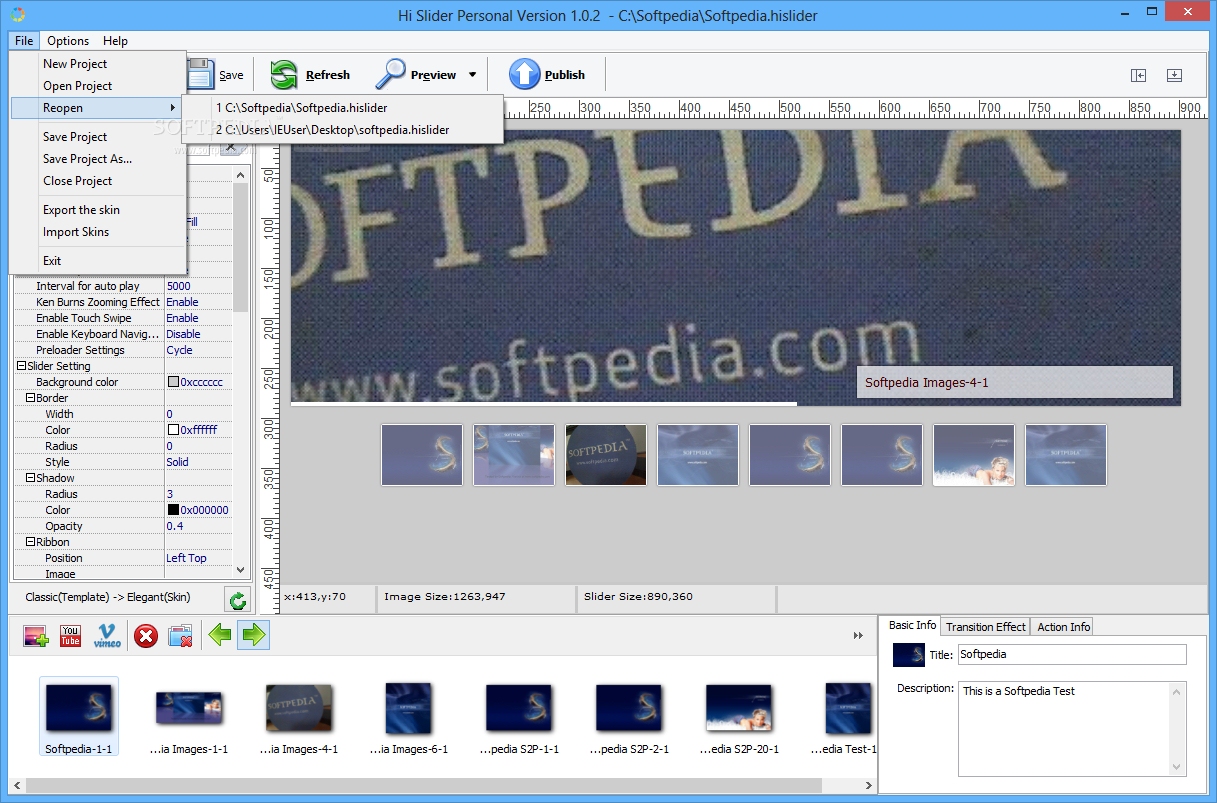Switch to the Transition Effect tab
The height and width of the screenshot is (803, 1217).
pos(985,627)
